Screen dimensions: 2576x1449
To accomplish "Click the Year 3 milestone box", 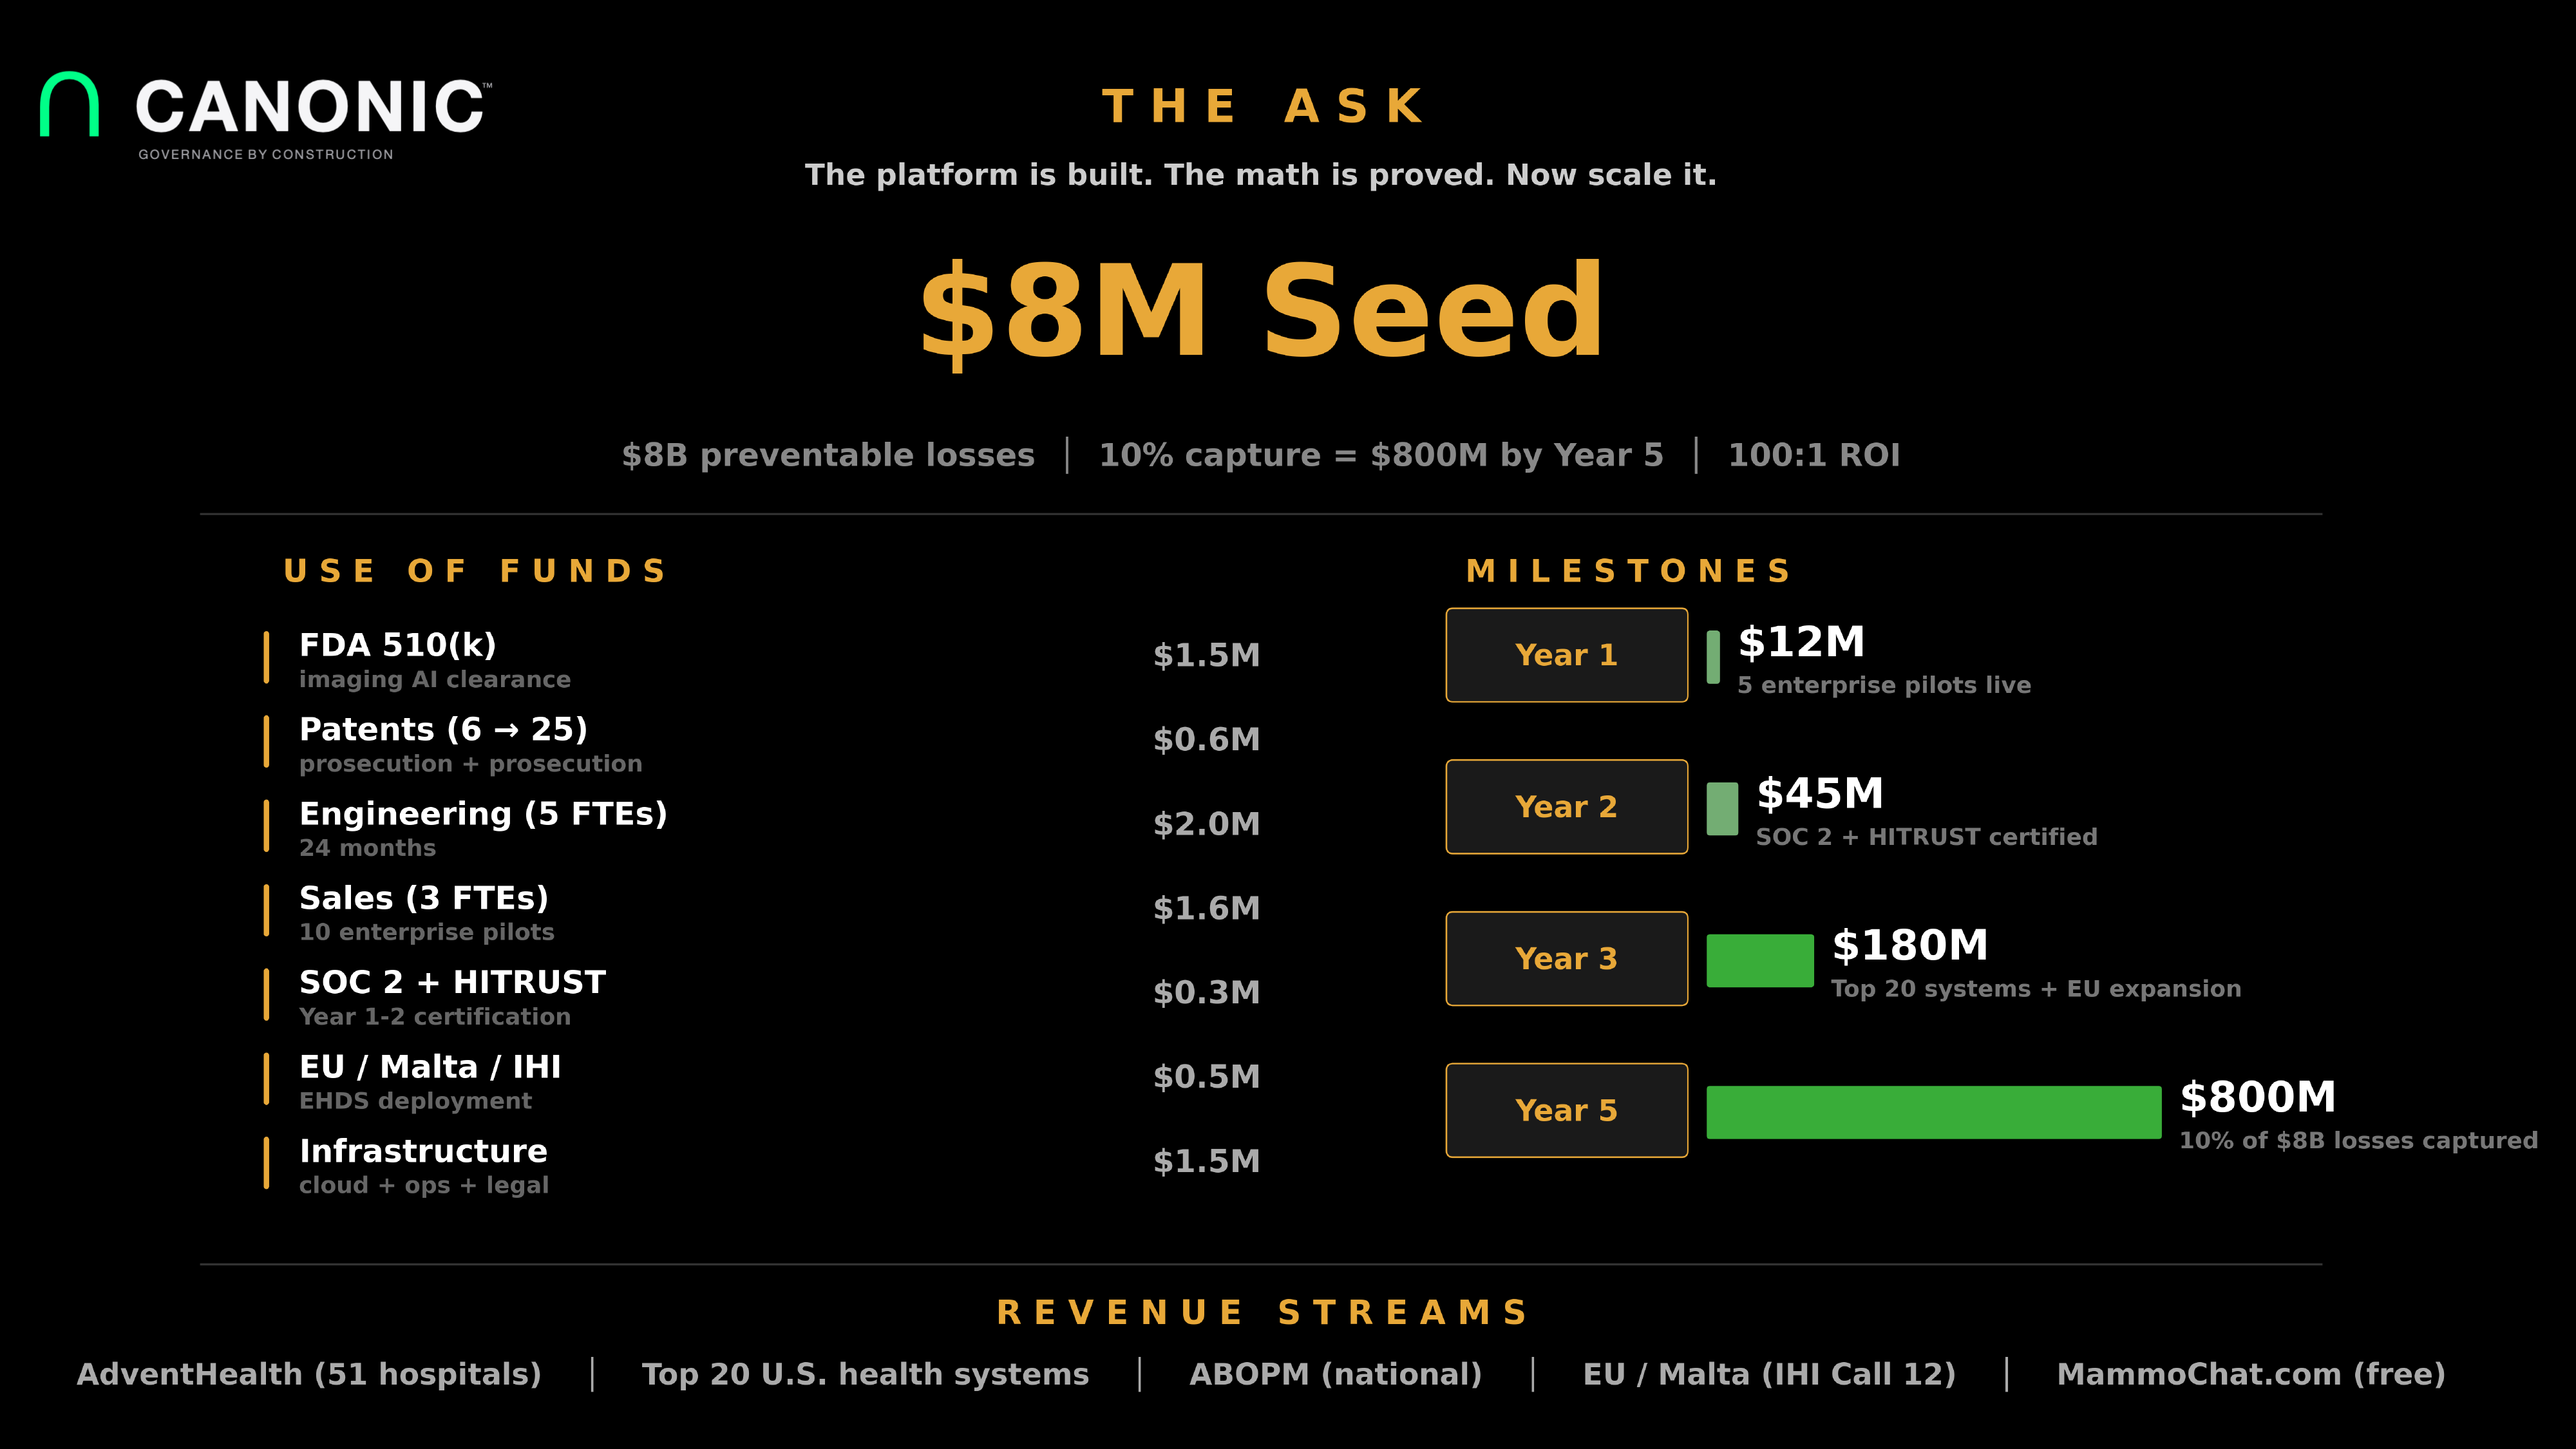I will click(1566, 959).
